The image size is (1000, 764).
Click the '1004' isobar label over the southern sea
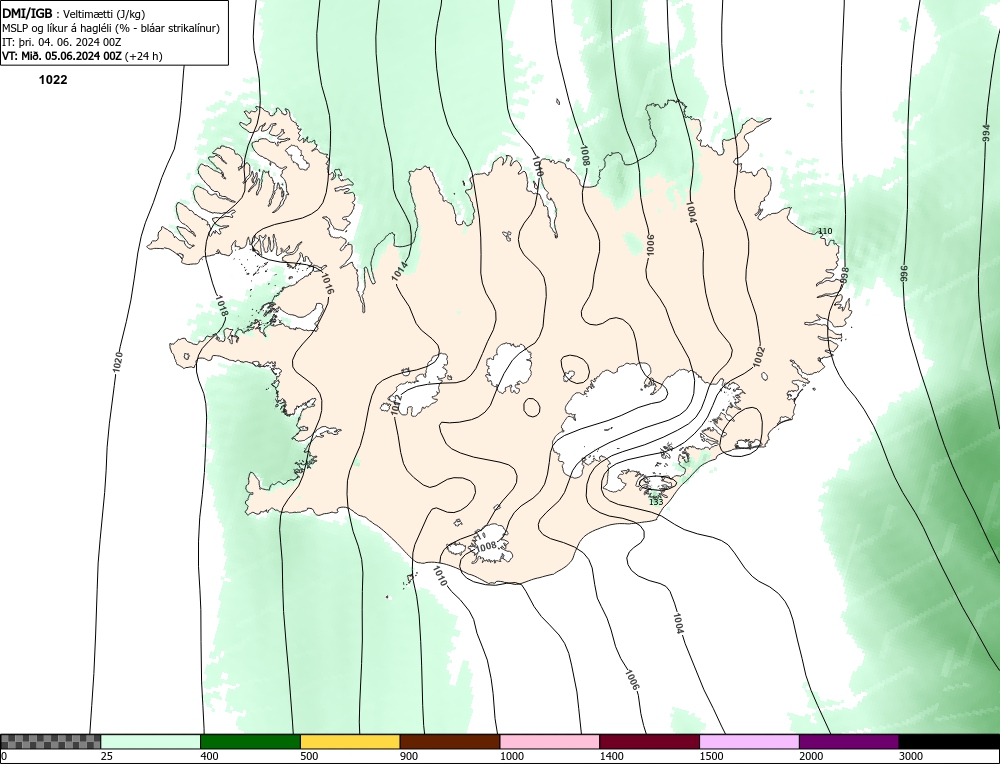click(x=678, y=622)
